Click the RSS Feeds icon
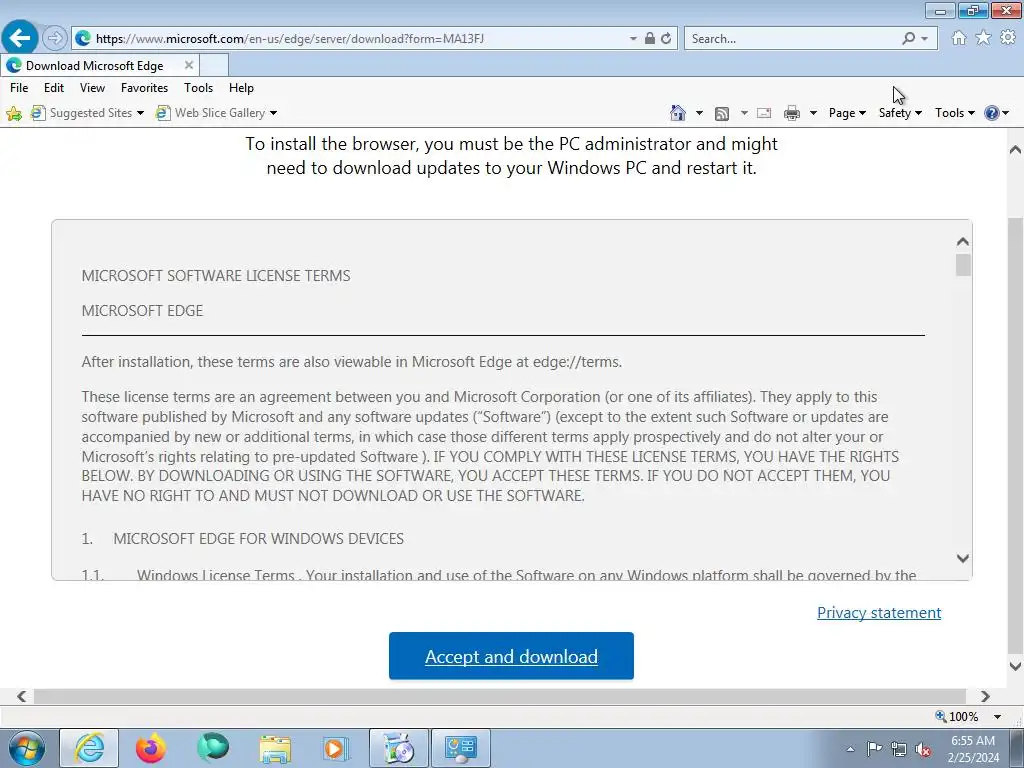Viewport: 1024px width, 768px height. (722, 114)
